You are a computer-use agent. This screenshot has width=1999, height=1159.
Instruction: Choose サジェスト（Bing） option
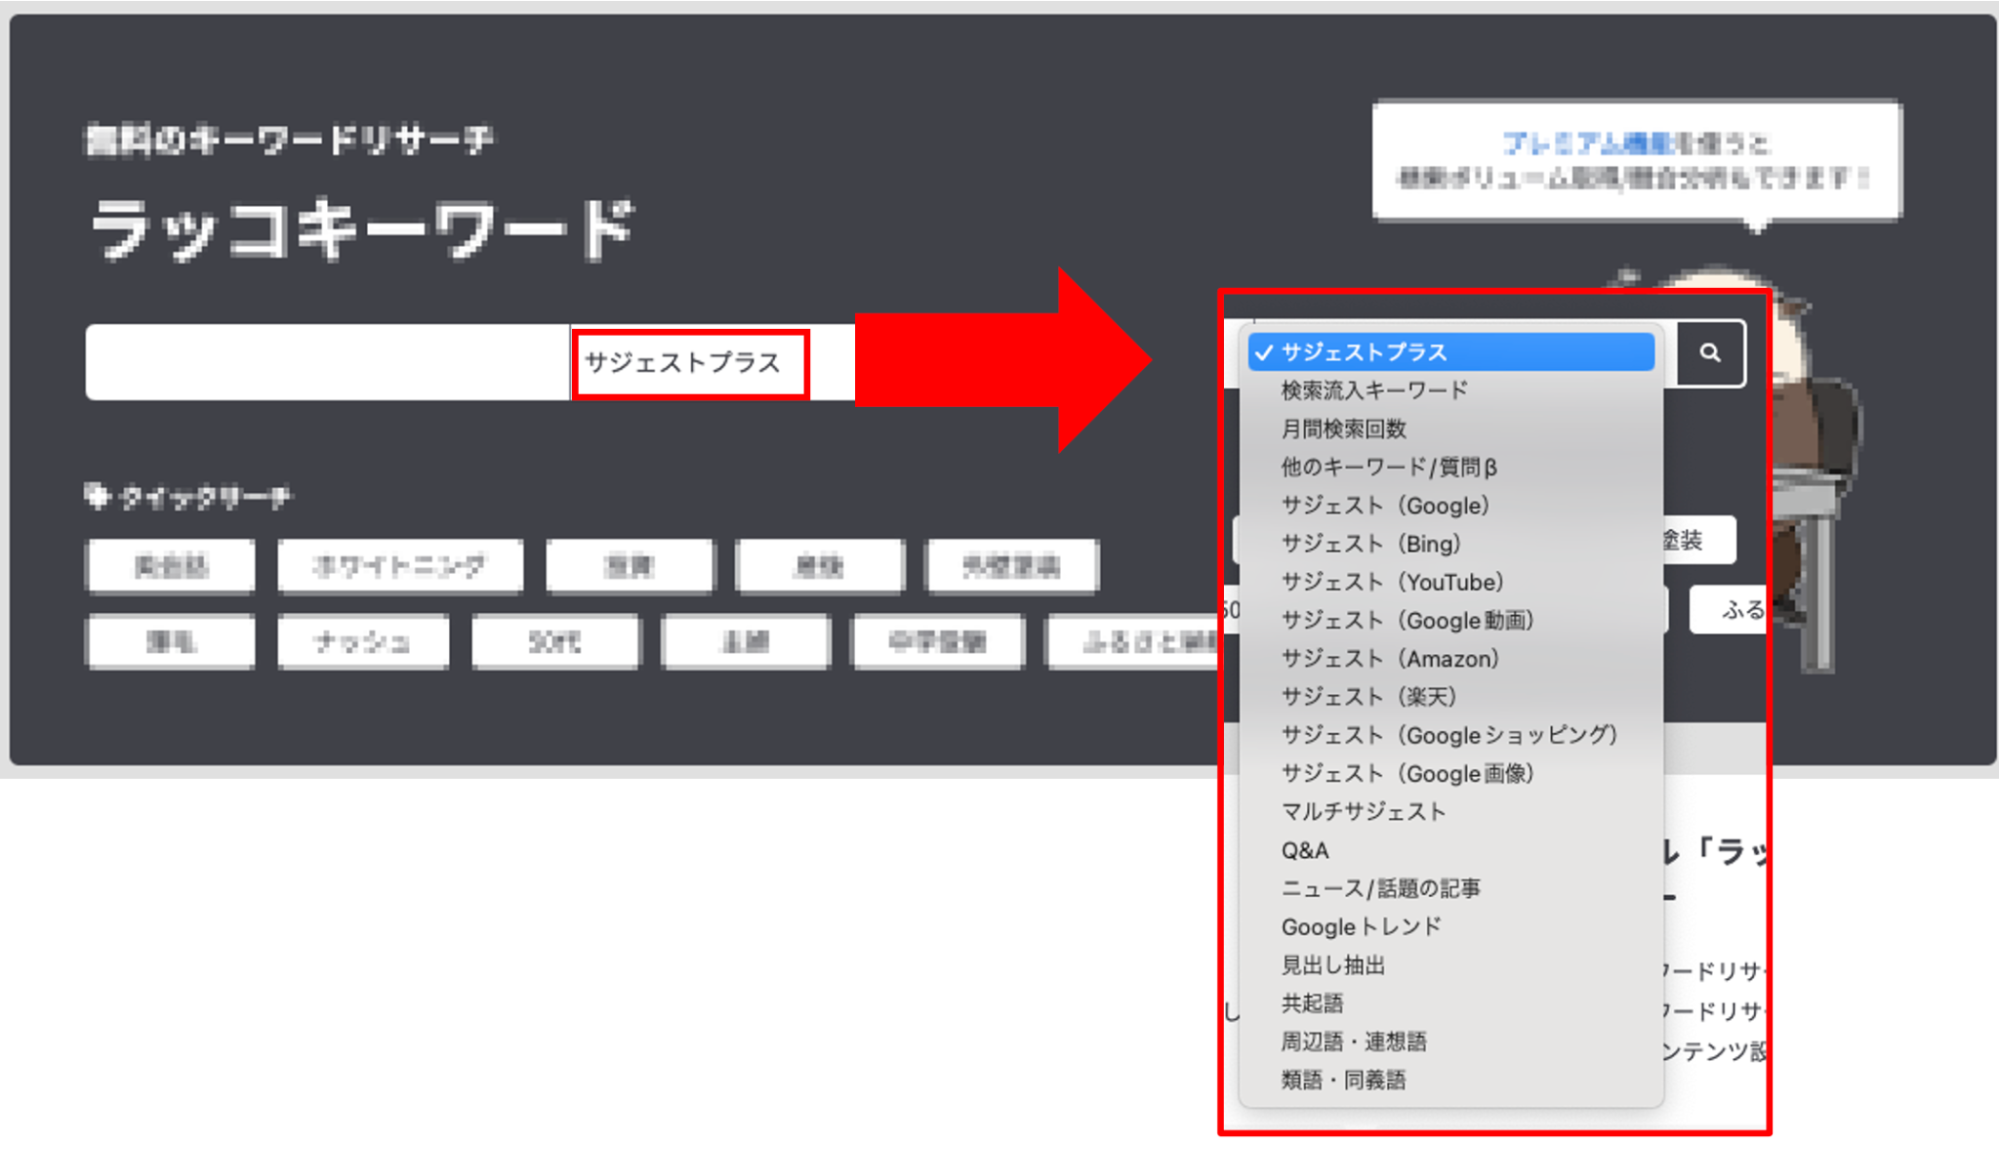pyautogui.click(x=1451, y=544)
